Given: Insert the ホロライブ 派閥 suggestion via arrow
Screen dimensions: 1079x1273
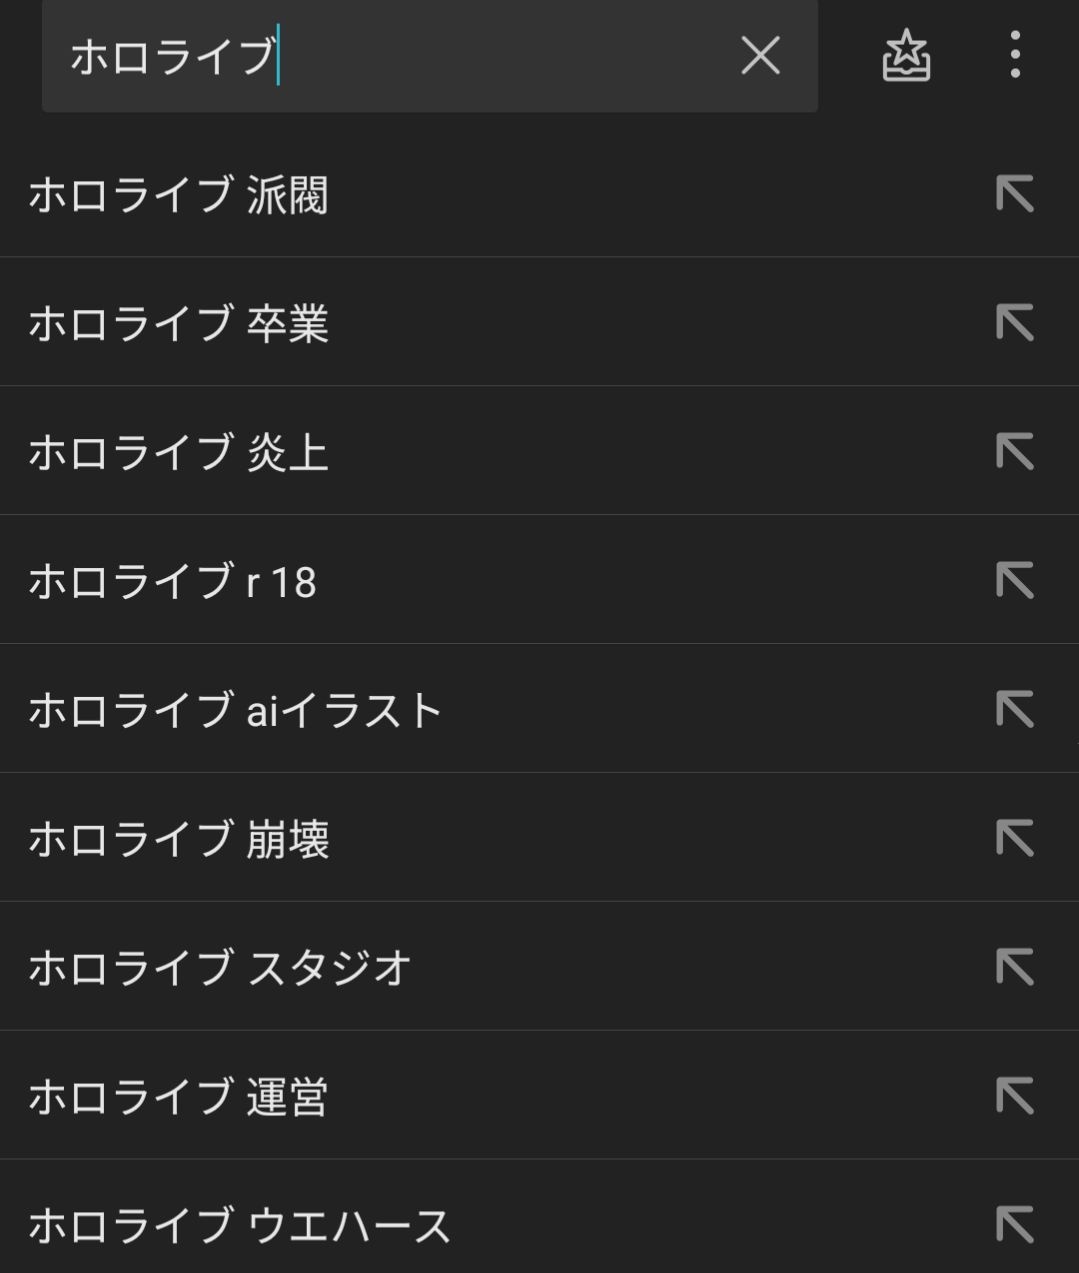Looking at the screenshot, I should pyautogui.click(x=1014, y=194).
